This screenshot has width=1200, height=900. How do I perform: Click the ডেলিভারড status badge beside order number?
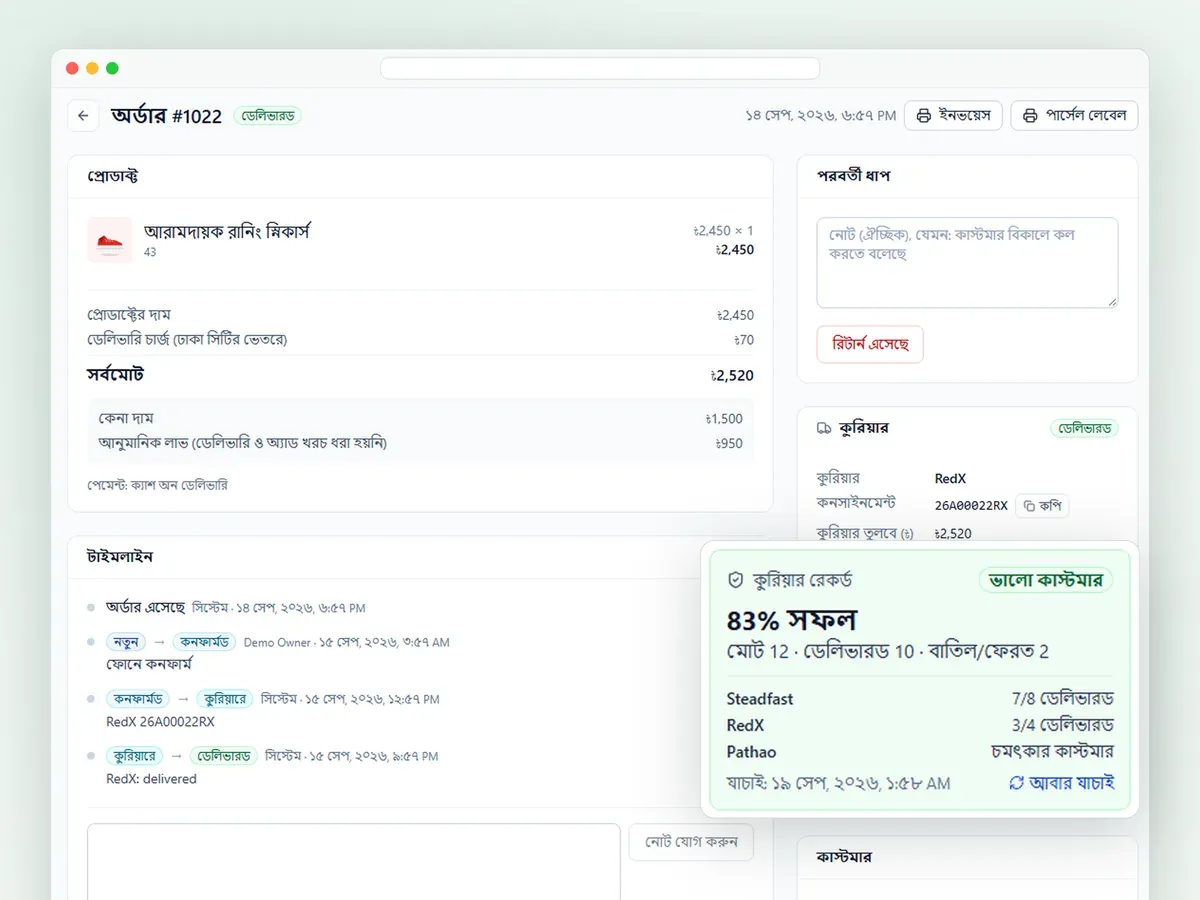267,116
